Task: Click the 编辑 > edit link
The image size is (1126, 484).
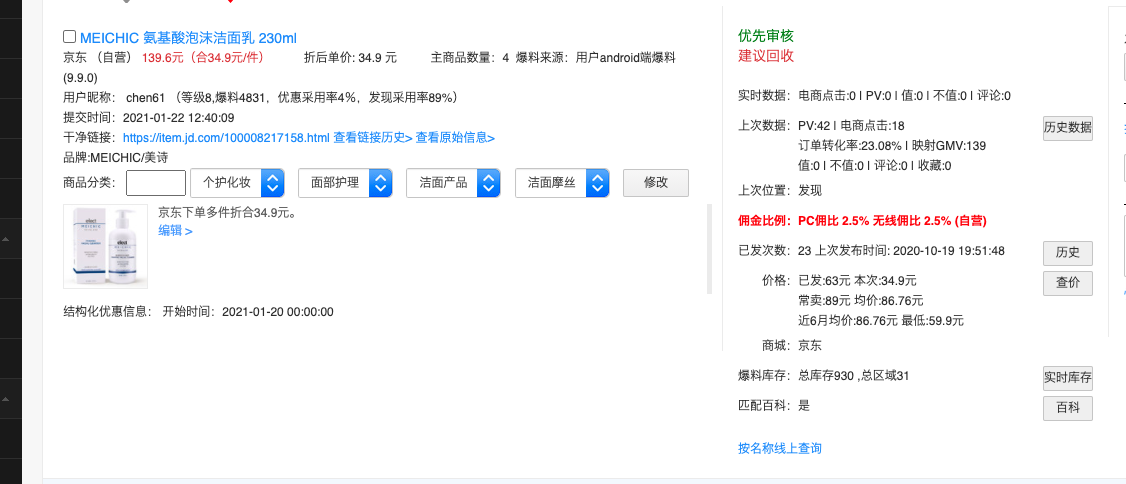Action: tap(175, 231)
